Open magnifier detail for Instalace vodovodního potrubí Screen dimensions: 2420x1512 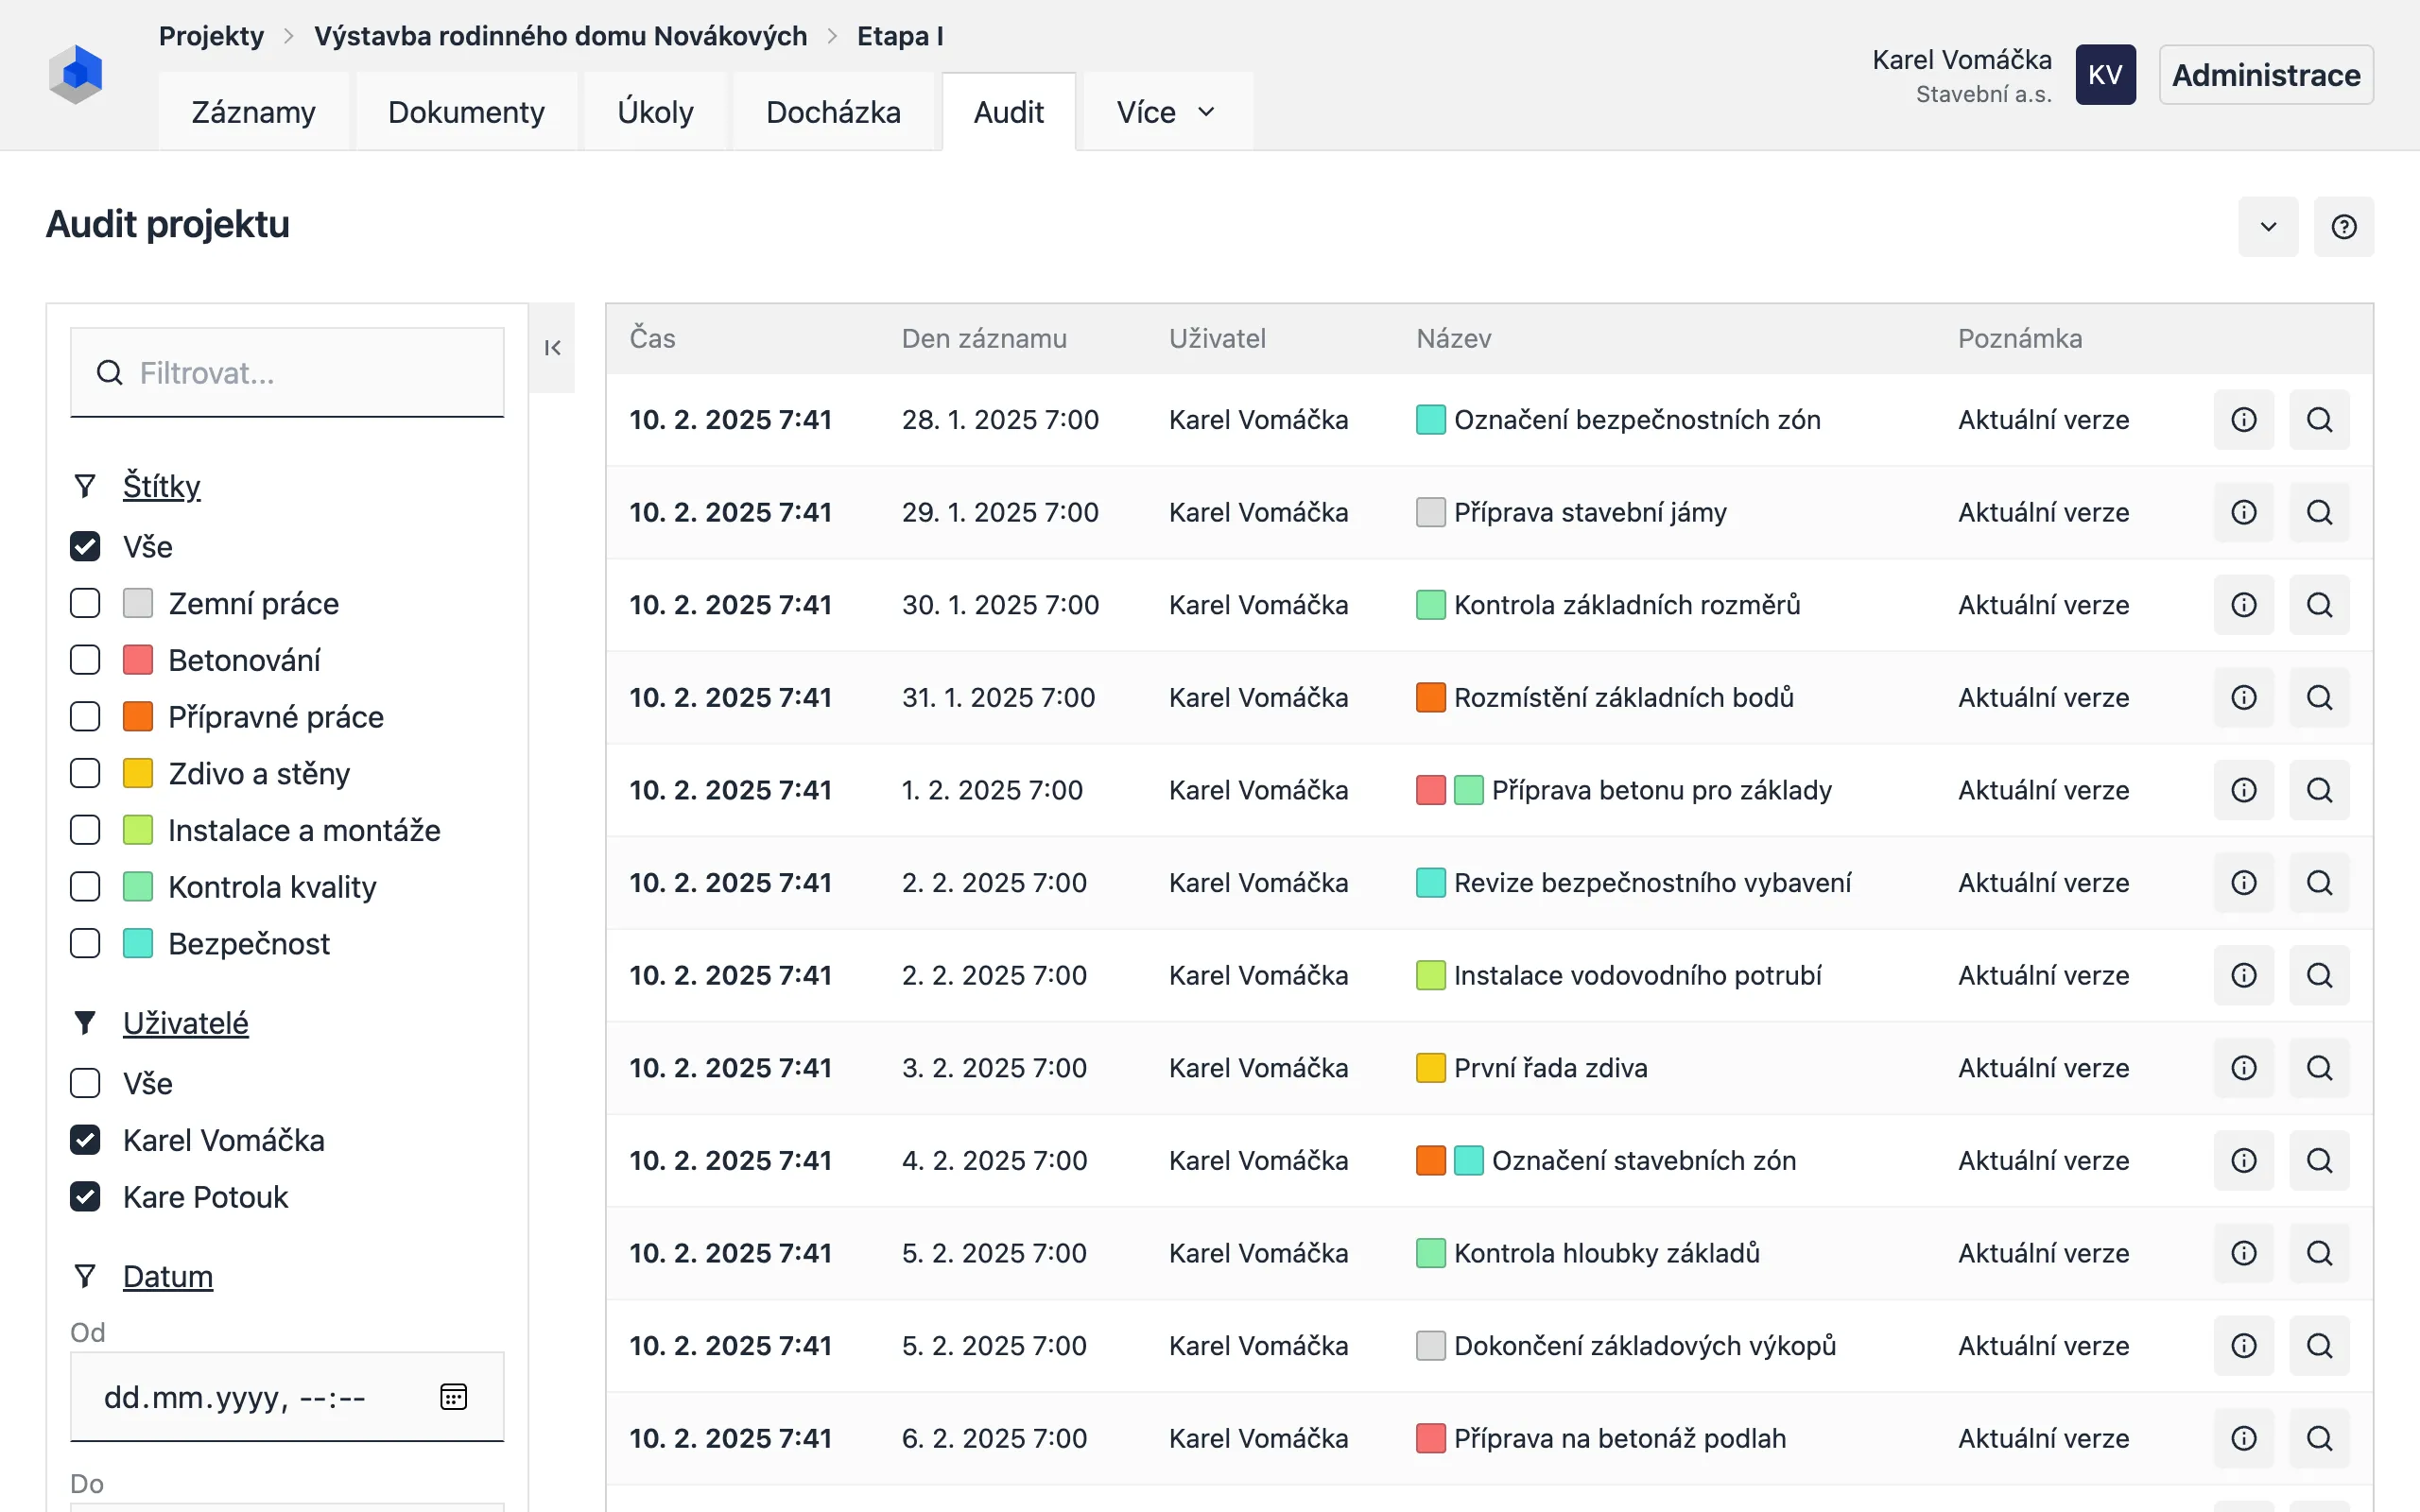[2319, 975]
